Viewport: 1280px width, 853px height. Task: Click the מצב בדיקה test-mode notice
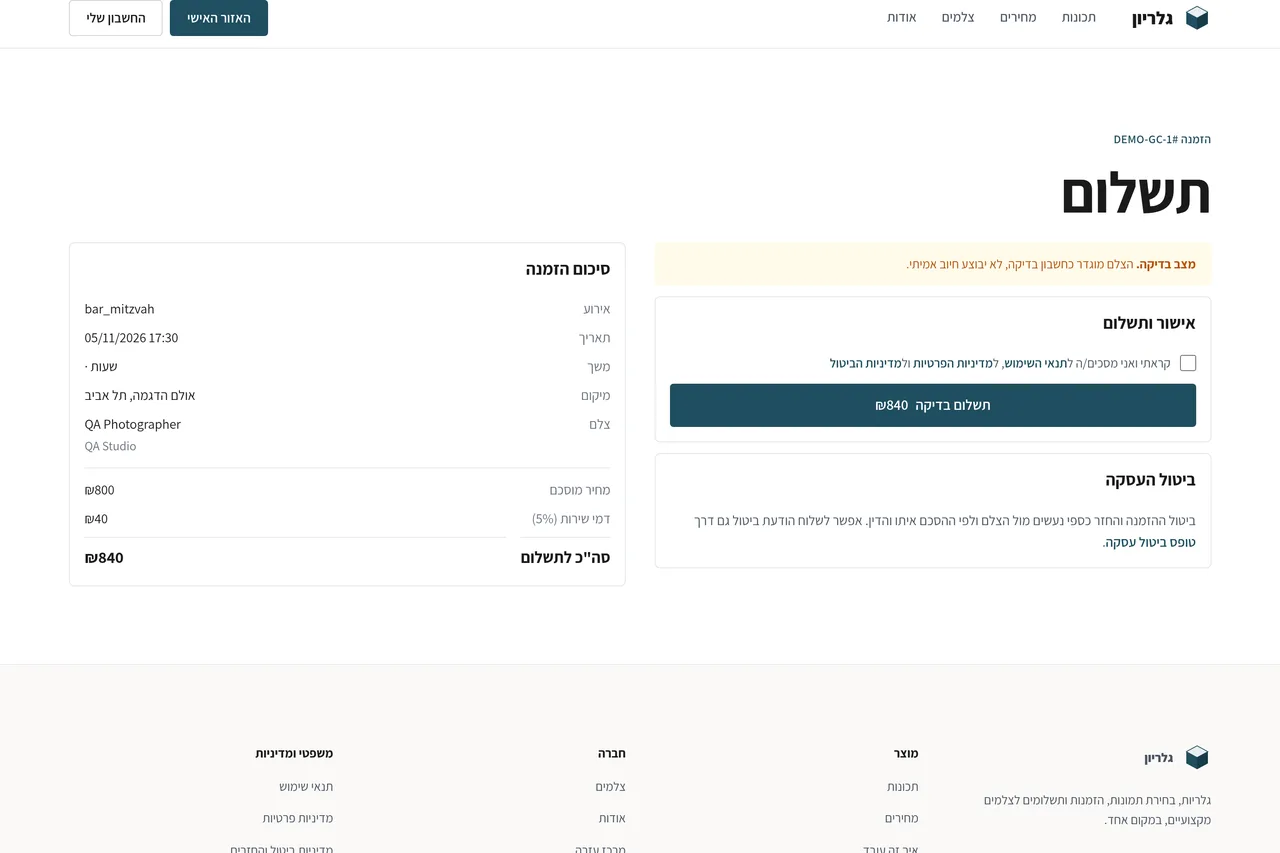click(933, 264)
